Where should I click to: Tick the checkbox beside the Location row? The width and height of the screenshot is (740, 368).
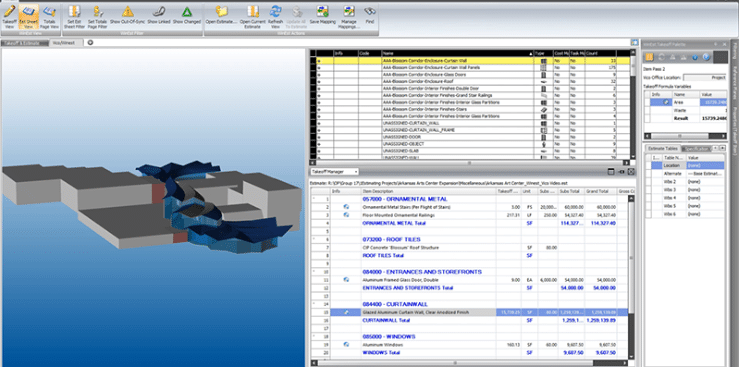coord(648,166)
